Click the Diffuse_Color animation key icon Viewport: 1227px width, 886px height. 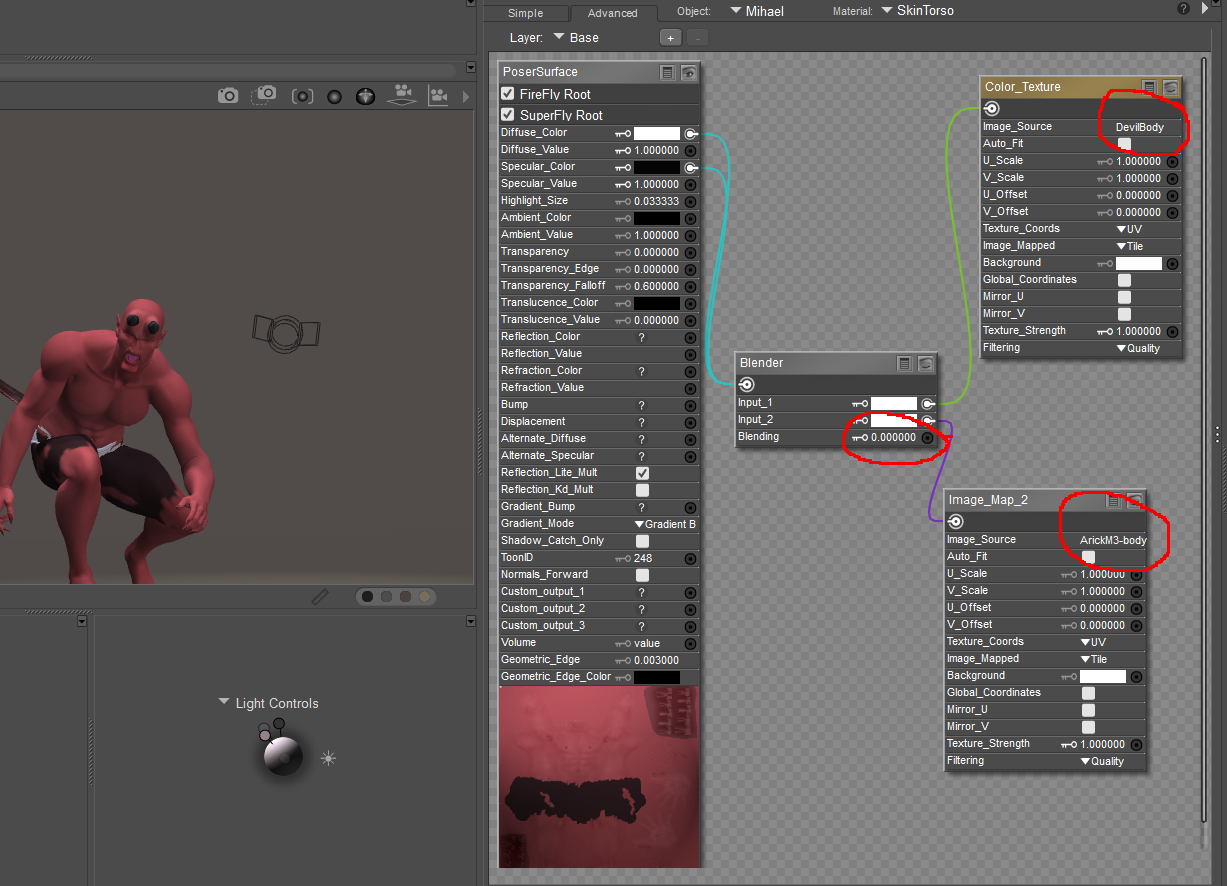[623, 133]
